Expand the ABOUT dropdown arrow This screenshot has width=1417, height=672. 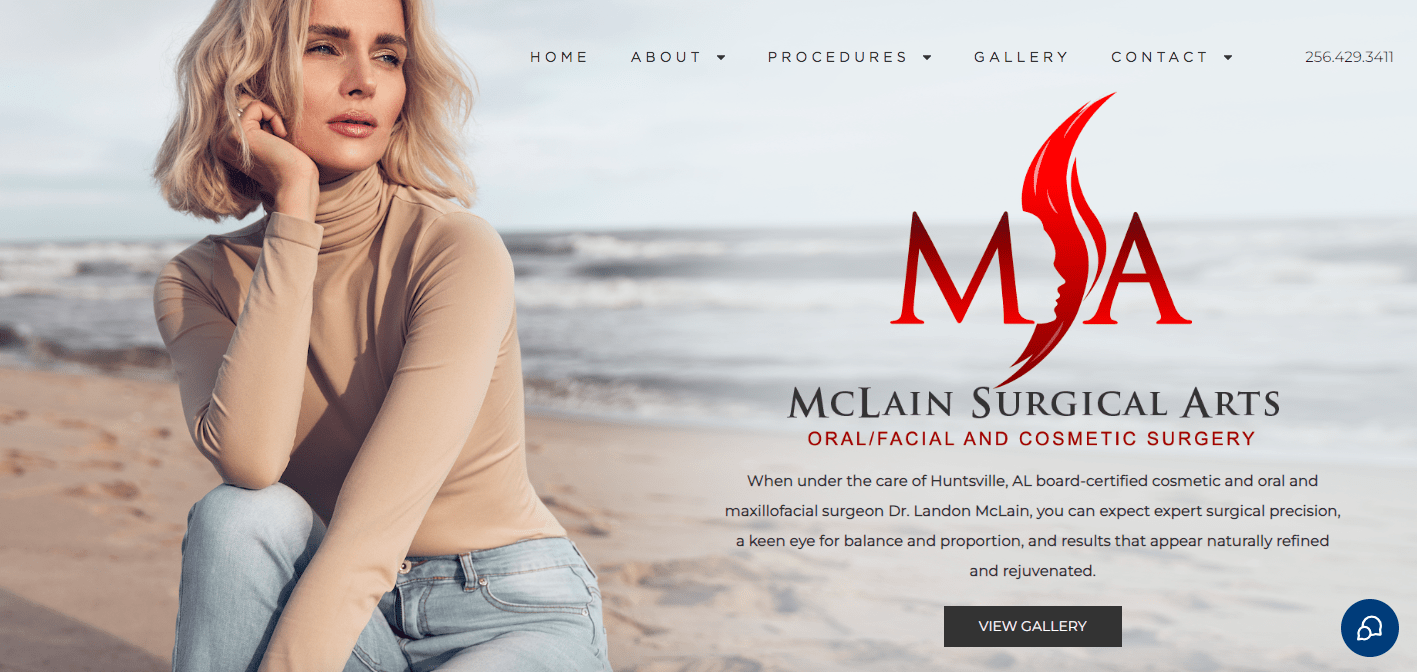click(x=721, y=58)
